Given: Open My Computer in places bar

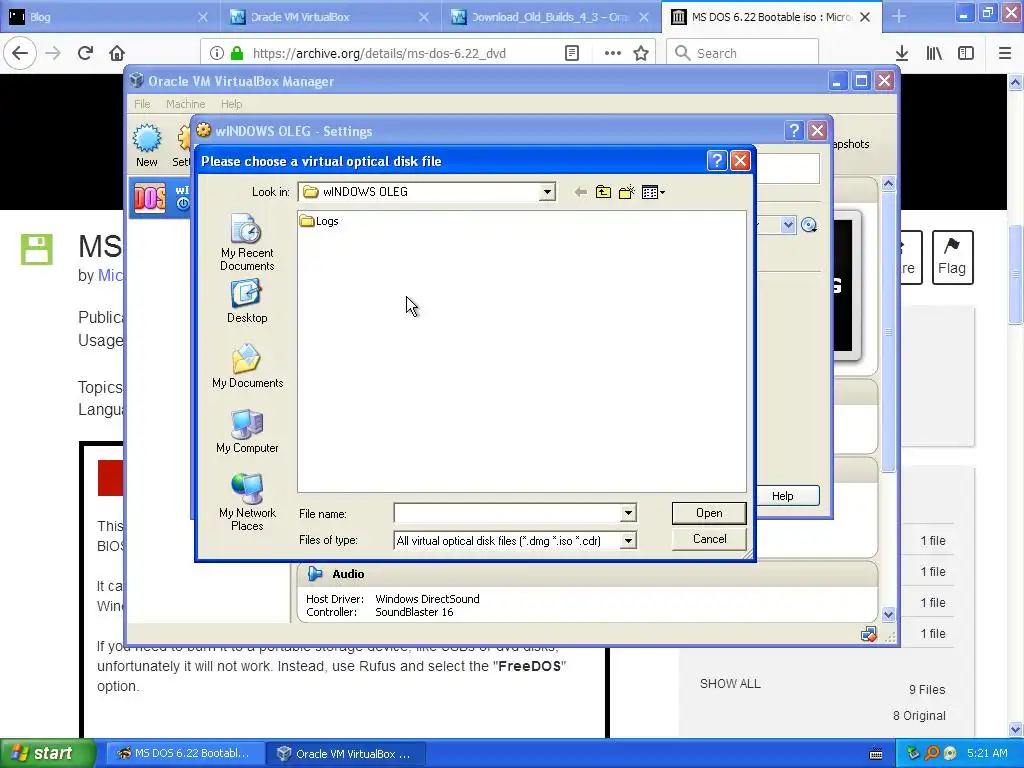Looking at the screenshot, I should tap(247, 432).
